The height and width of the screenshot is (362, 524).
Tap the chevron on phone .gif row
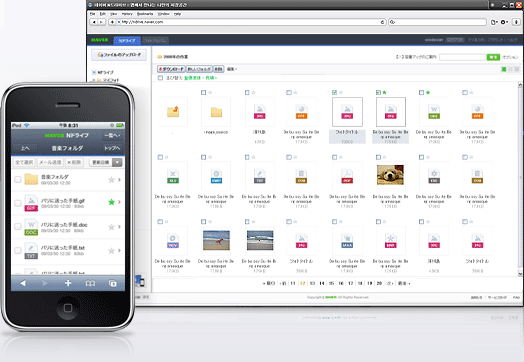pyautogui.click(x=119, y=202)
